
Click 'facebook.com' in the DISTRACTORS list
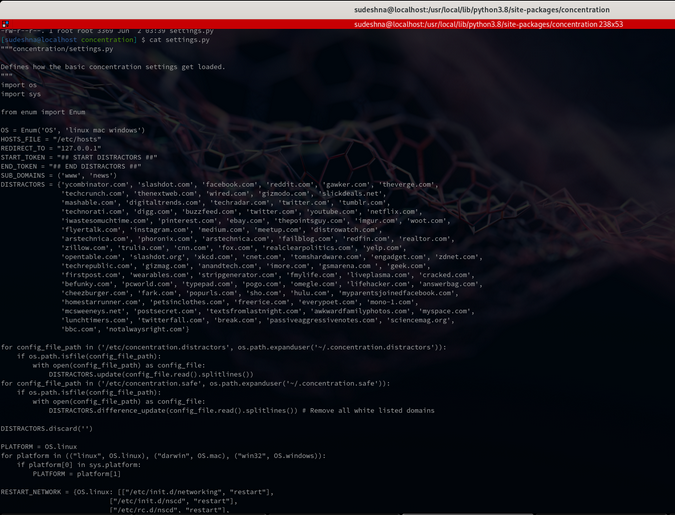pos(230,184)
